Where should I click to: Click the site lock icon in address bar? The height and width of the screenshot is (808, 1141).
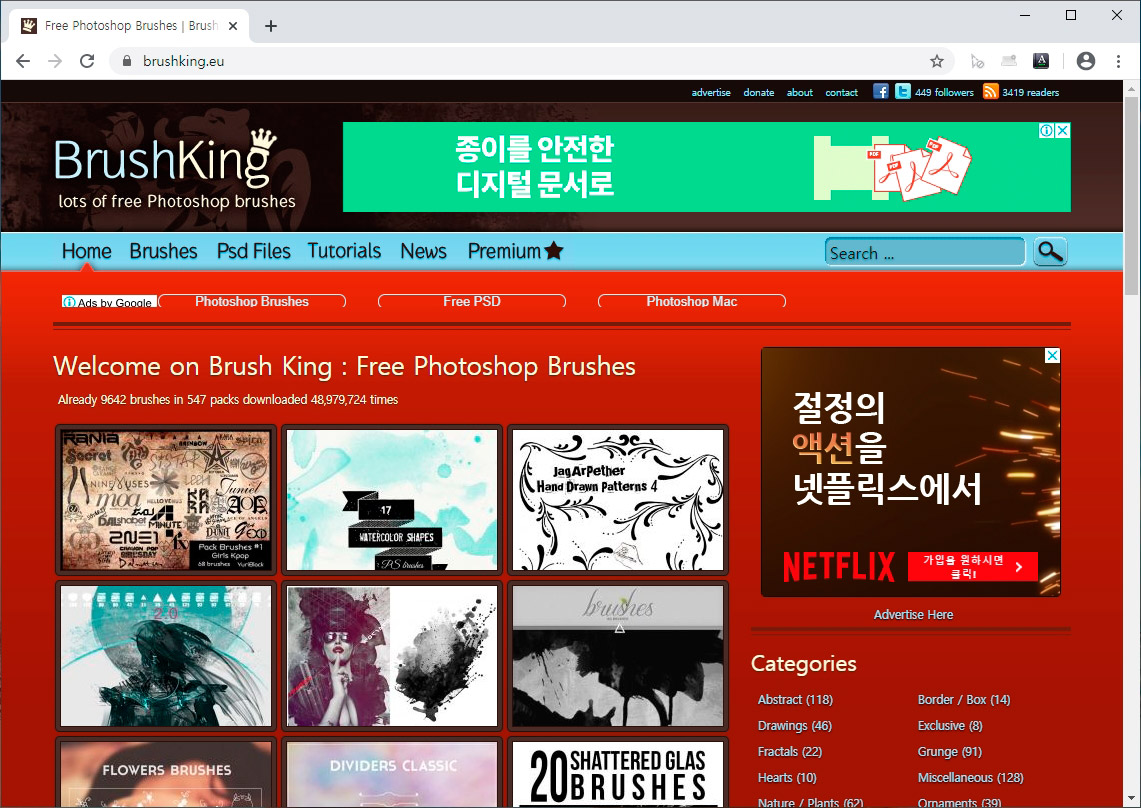(x=127, y=61)
